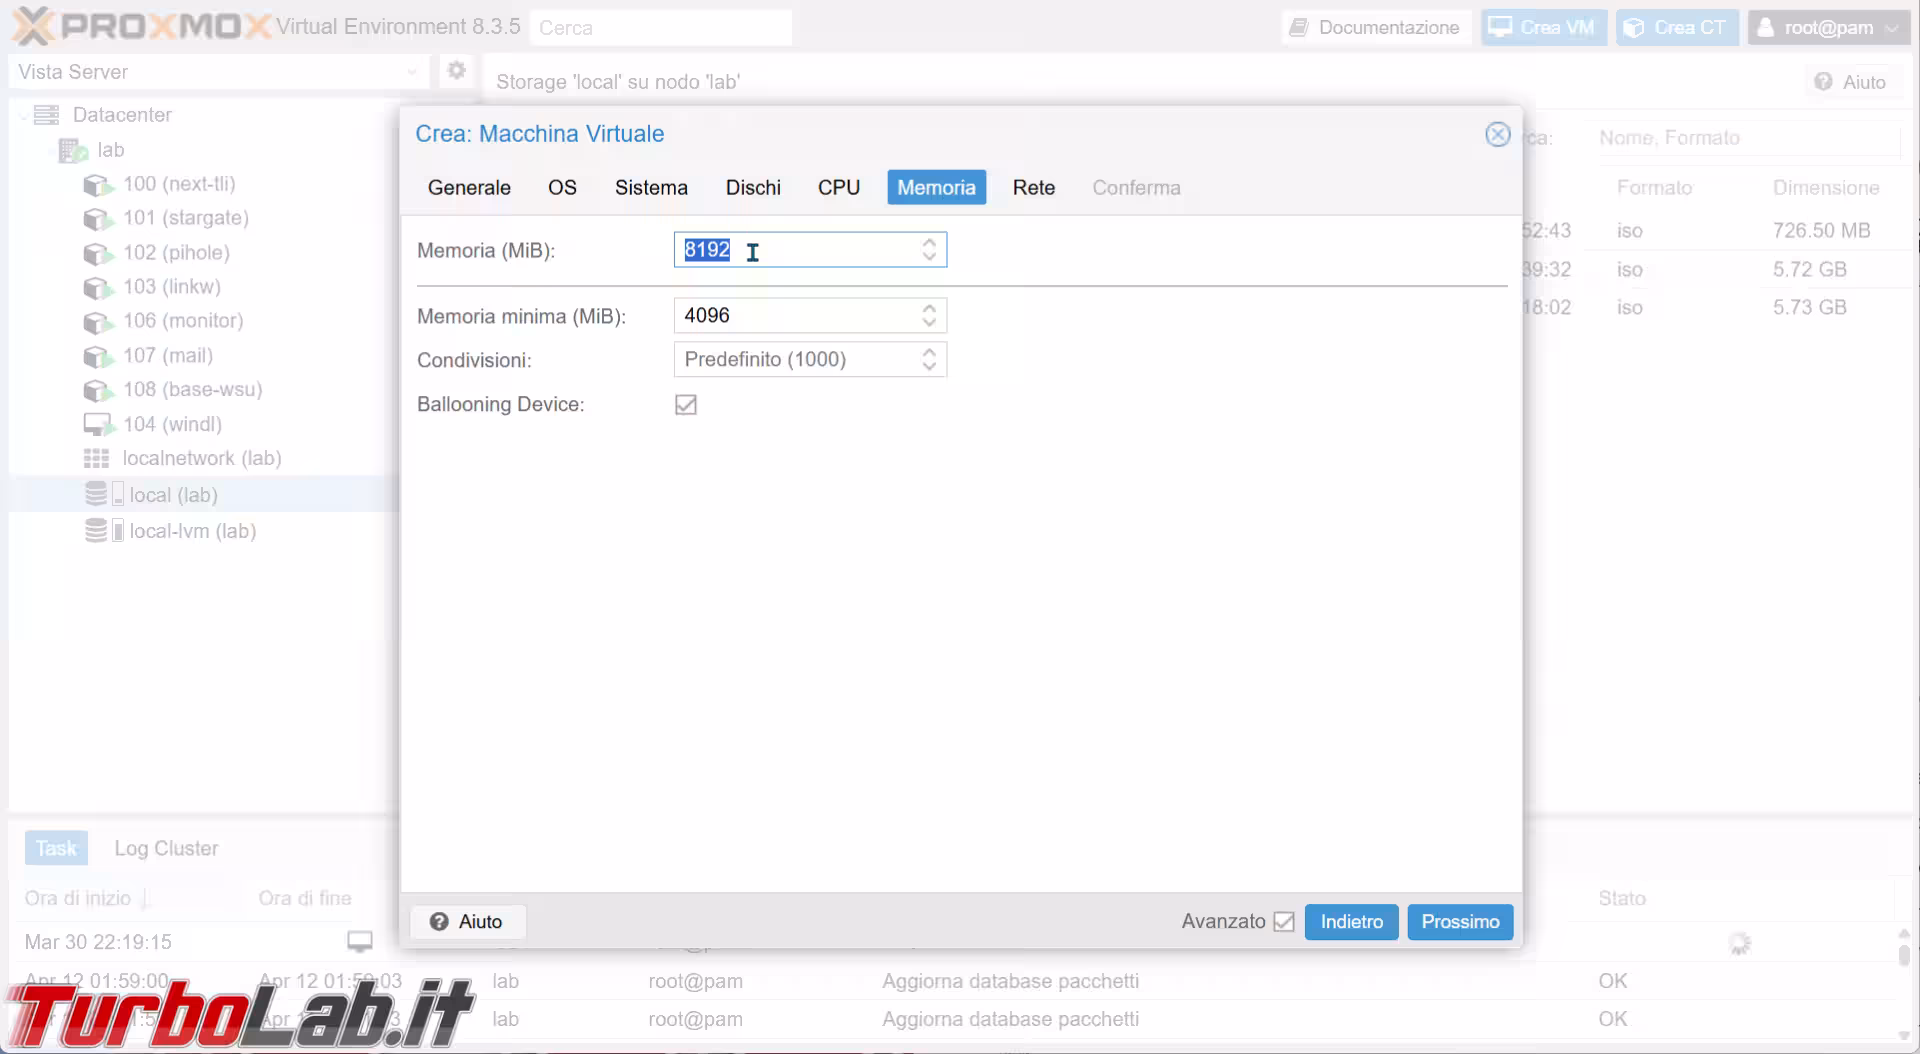Click the lab node server icon
Image resolution: width=1920 pixels, height=1054 pixels.
coord(73,150)
